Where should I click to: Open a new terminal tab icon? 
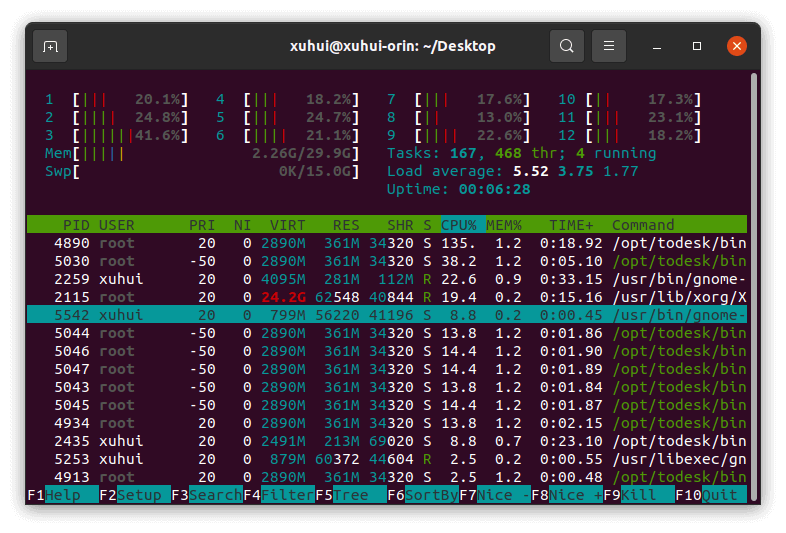click(50, 46)
